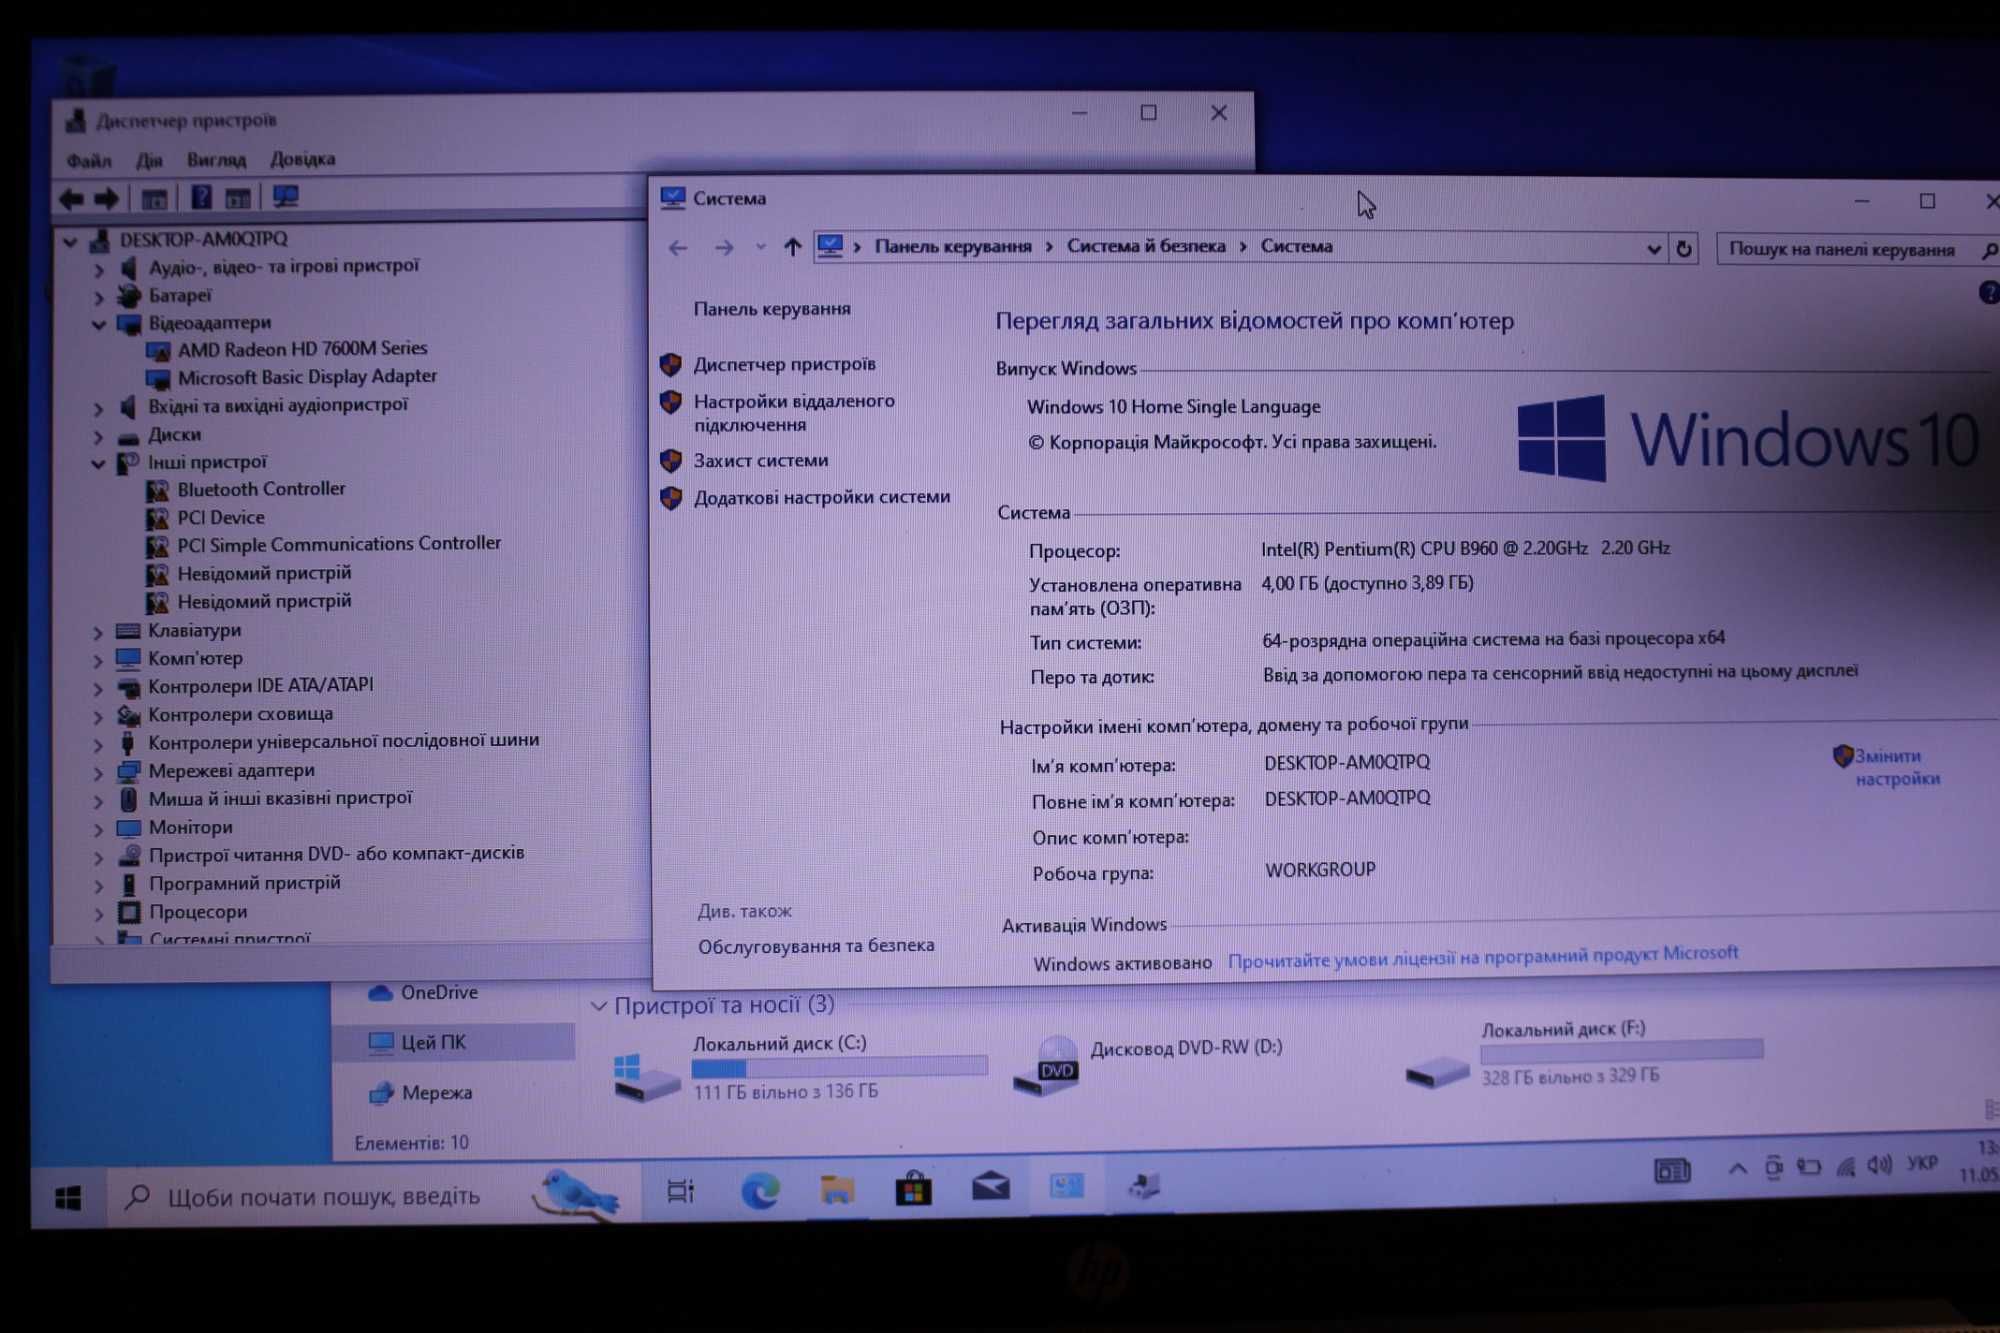Click Система й безпека in the breadcrumb
This screenshot has height=1333, width=2000.
(1146, 246)
